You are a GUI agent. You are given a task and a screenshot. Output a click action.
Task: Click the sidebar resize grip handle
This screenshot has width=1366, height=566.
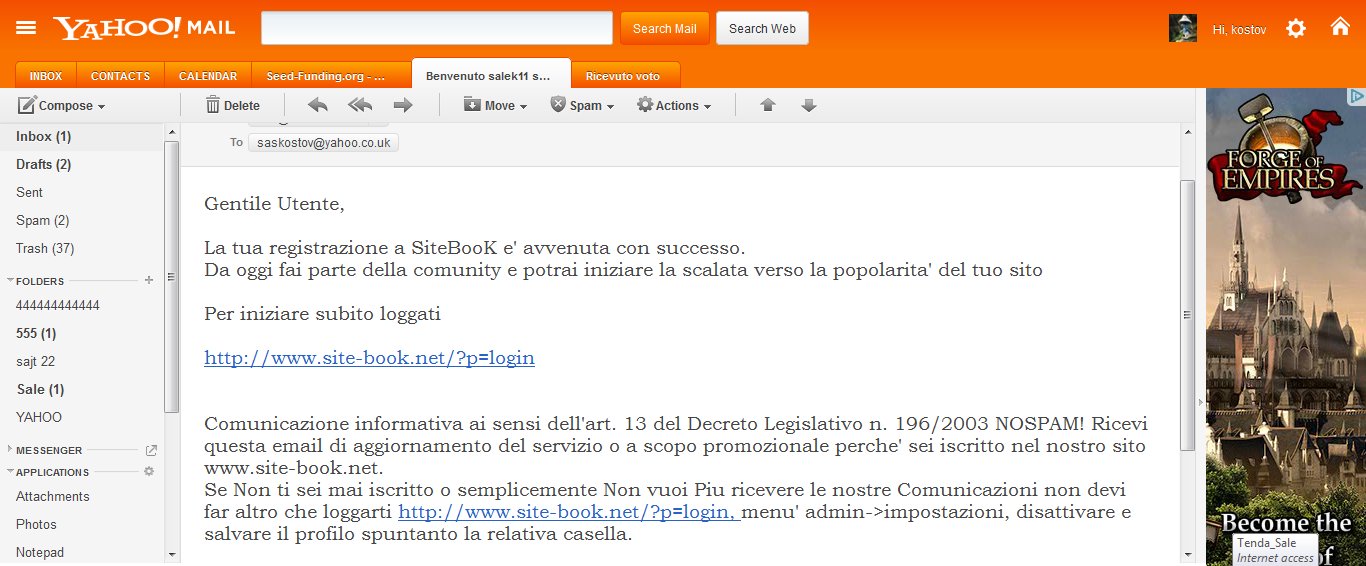tap(172, 277)
